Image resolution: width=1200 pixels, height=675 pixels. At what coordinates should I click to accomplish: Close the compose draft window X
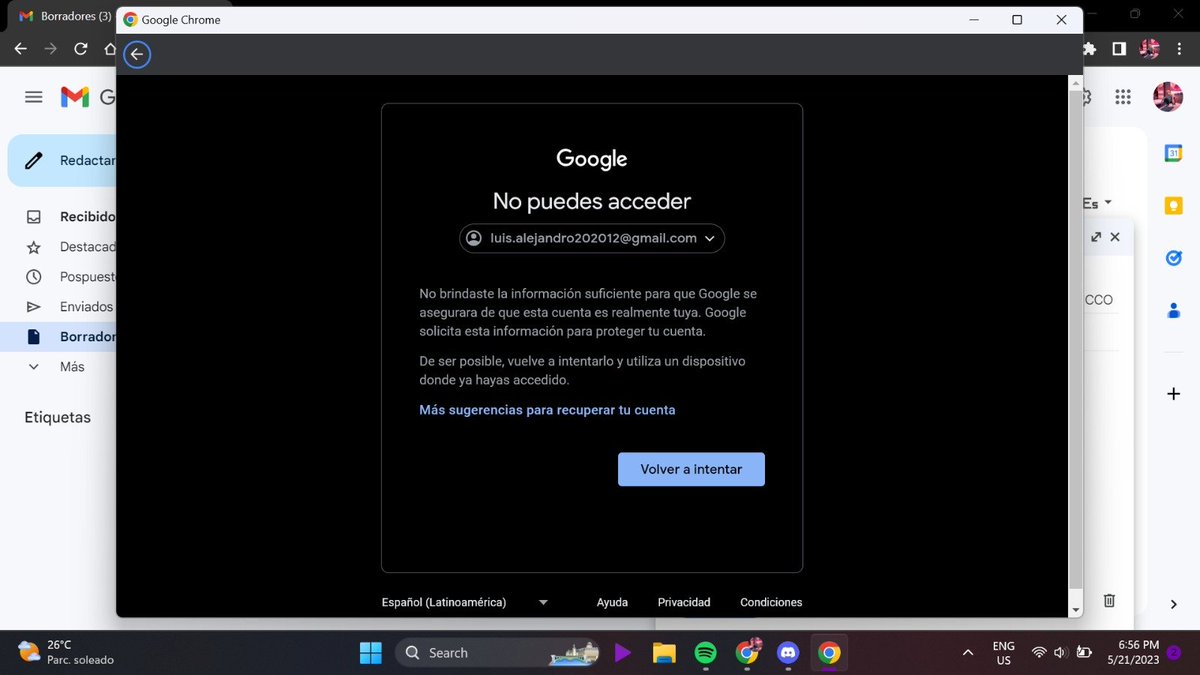(x=1115, y=237)
